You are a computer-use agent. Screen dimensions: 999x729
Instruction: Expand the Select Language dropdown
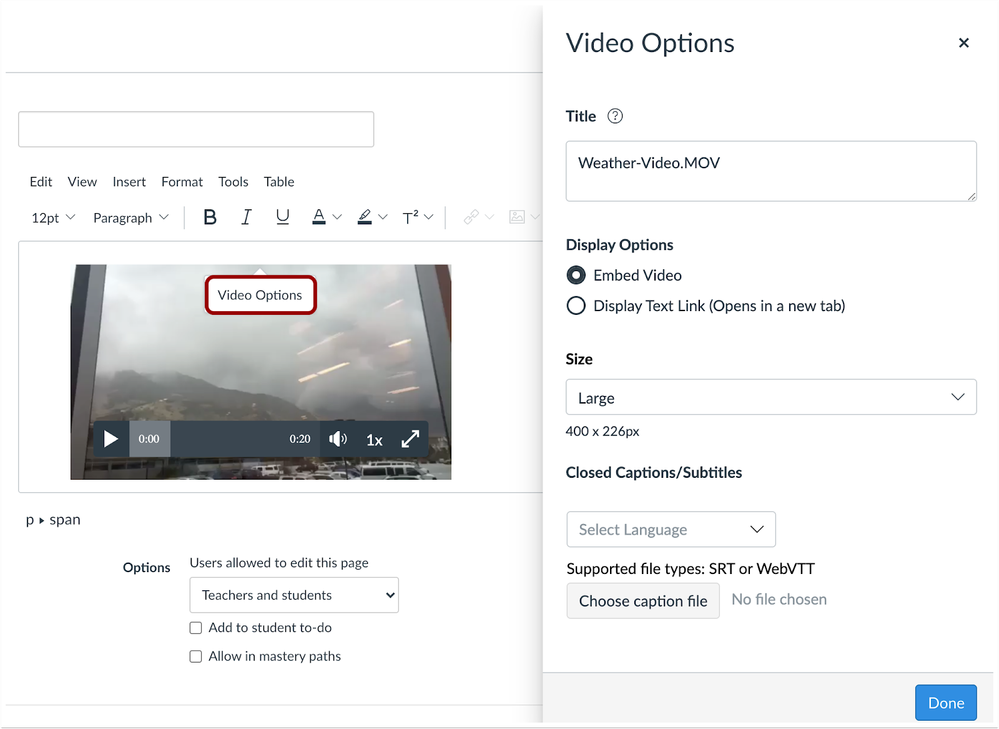670,529
